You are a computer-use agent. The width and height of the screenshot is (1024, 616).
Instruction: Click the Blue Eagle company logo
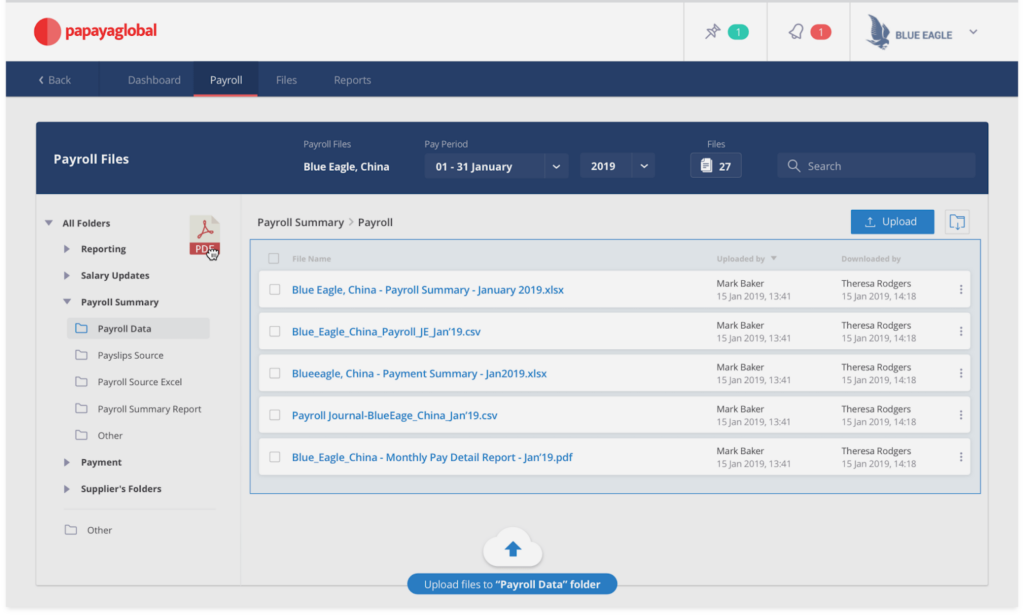[x=878, y=32]
